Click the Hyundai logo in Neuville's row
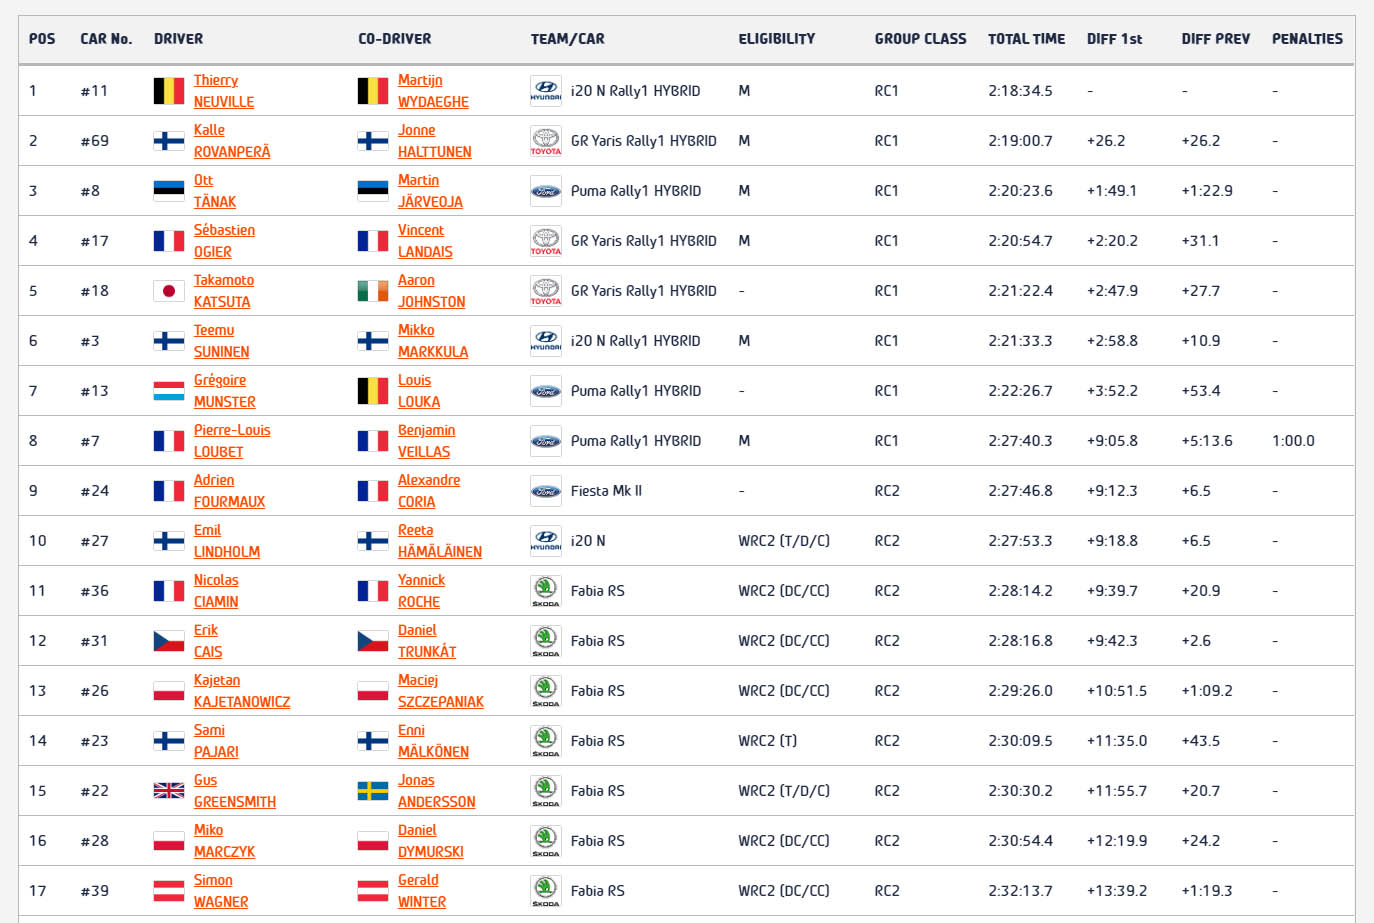Viewport: 1374px width, 923px height. [x=545, y=91]
